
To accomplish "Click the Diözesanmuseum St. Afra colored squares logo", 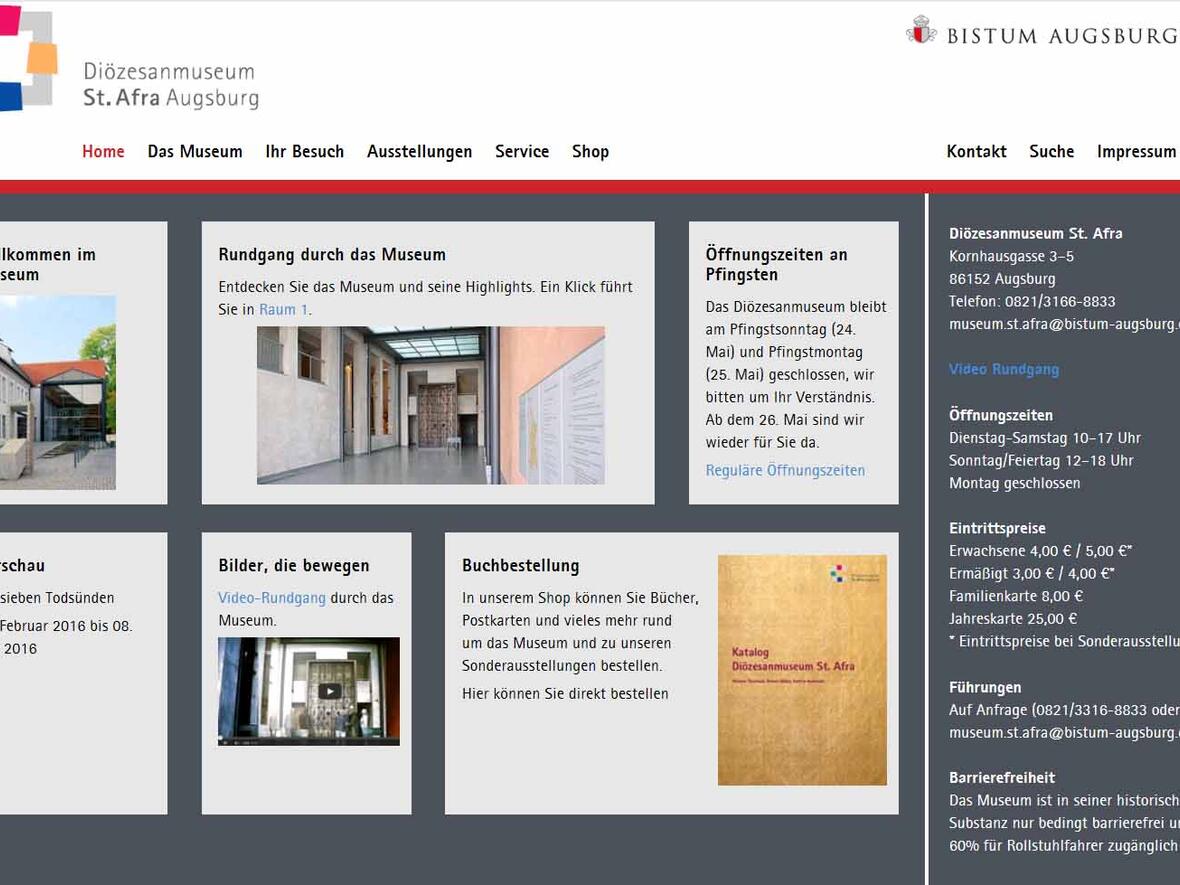I will pos(29,58).
